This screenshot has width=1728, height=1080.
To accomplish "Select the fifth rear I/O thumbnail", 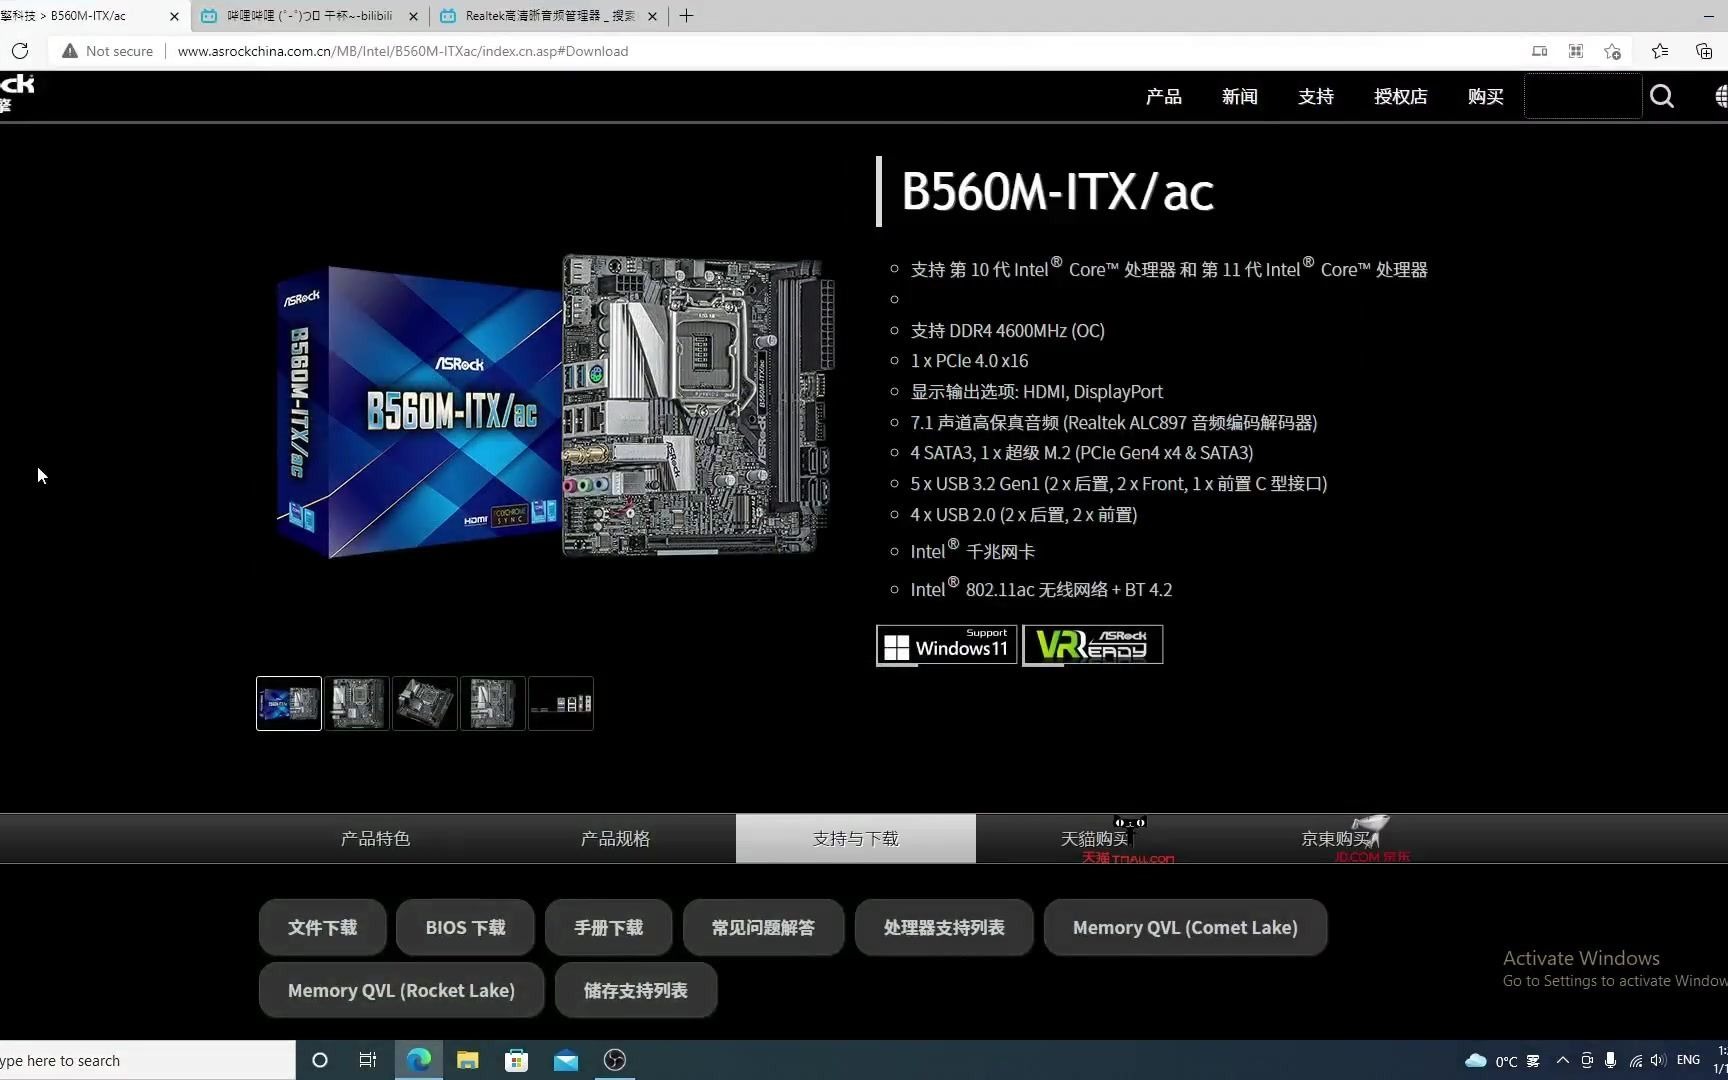I will click(x=561, y=703).
